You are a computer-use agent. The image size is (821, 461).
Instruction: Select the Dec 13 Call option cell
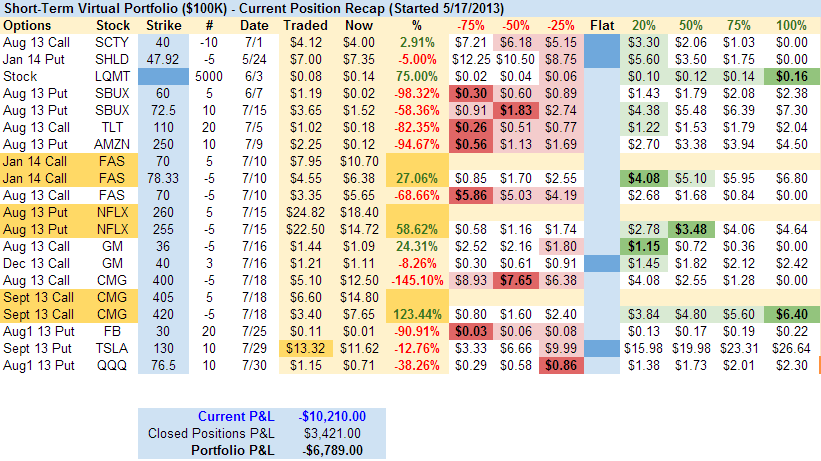click(x=35, y=263)
